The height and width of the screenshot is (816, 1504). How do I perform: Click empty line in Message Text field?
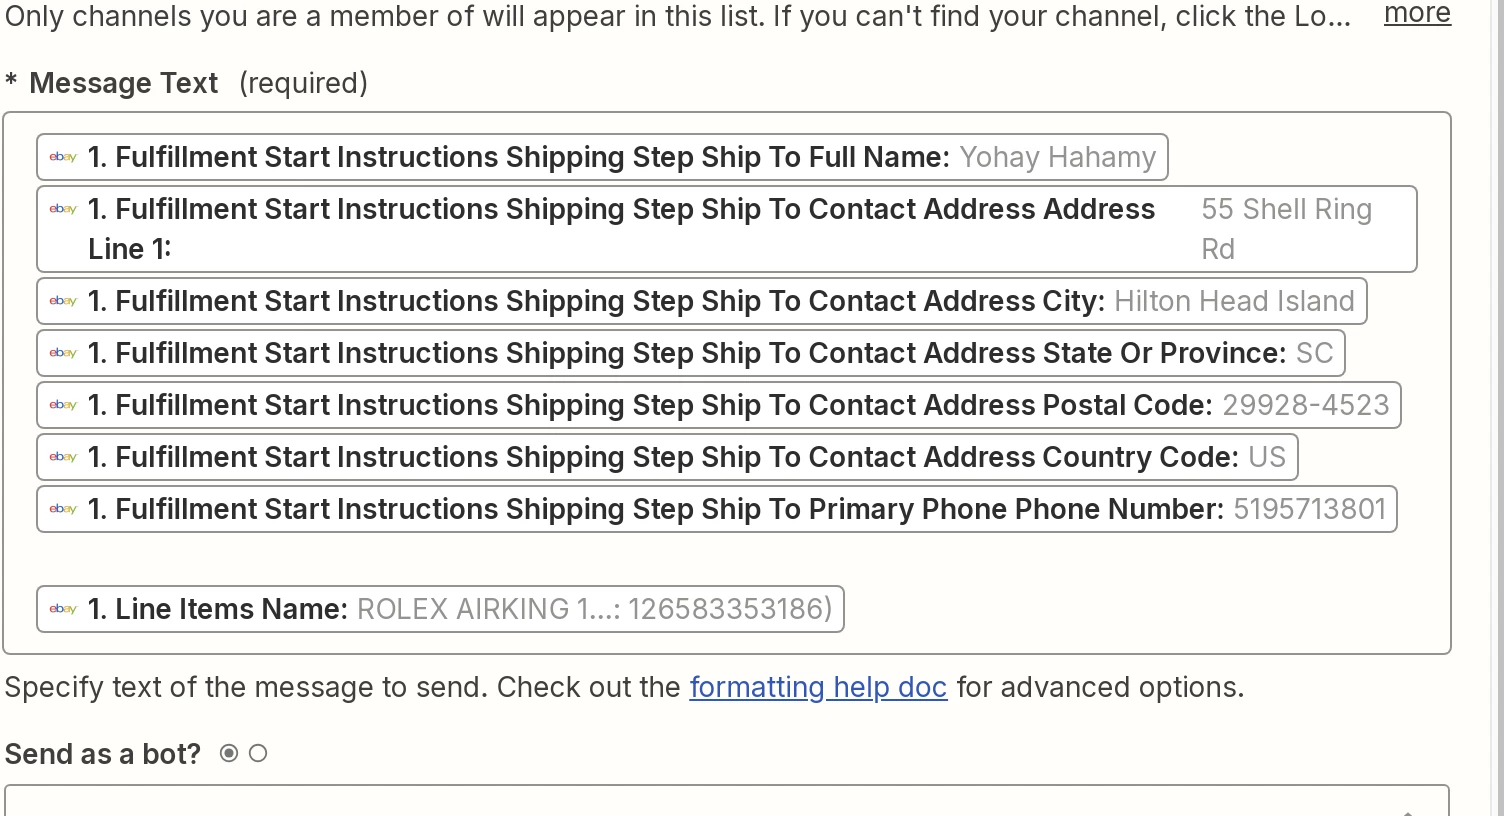[x=700, y=559]
